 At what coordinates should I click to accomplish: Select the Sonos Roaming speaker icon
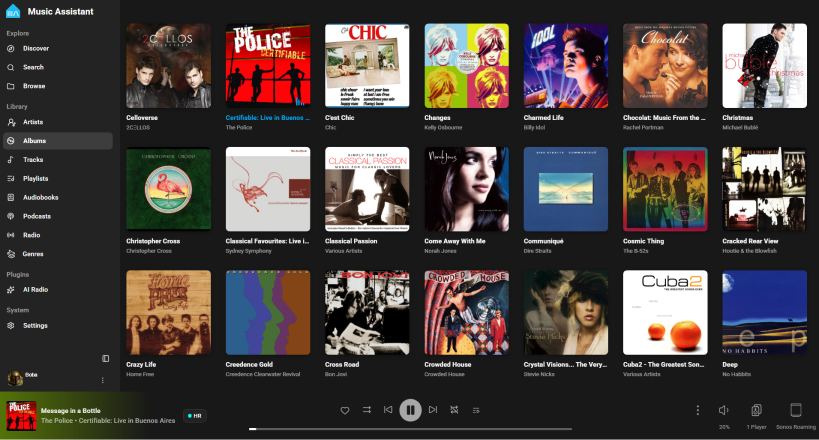[x=795, y=410]
